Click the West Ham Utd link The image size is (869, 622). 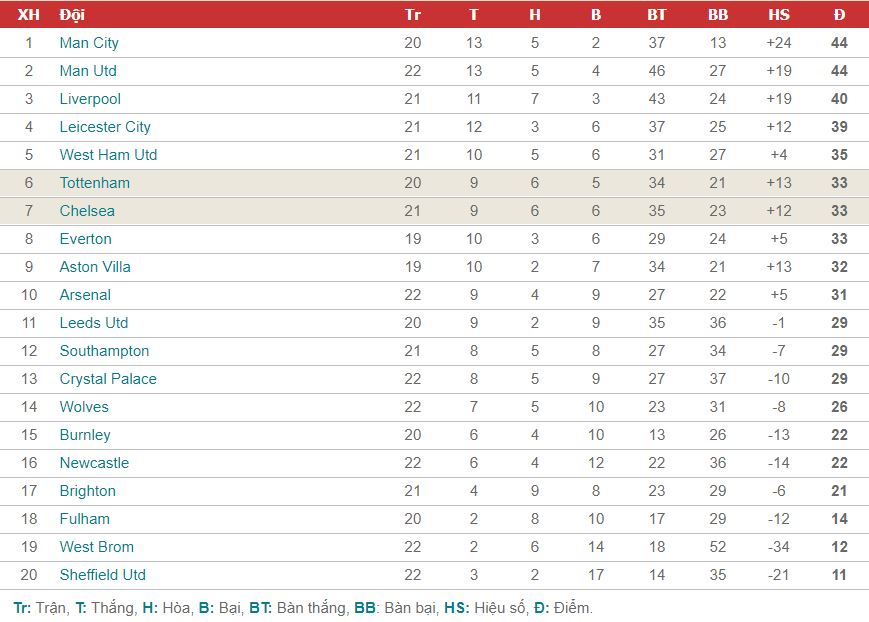[x=109, y=155]
